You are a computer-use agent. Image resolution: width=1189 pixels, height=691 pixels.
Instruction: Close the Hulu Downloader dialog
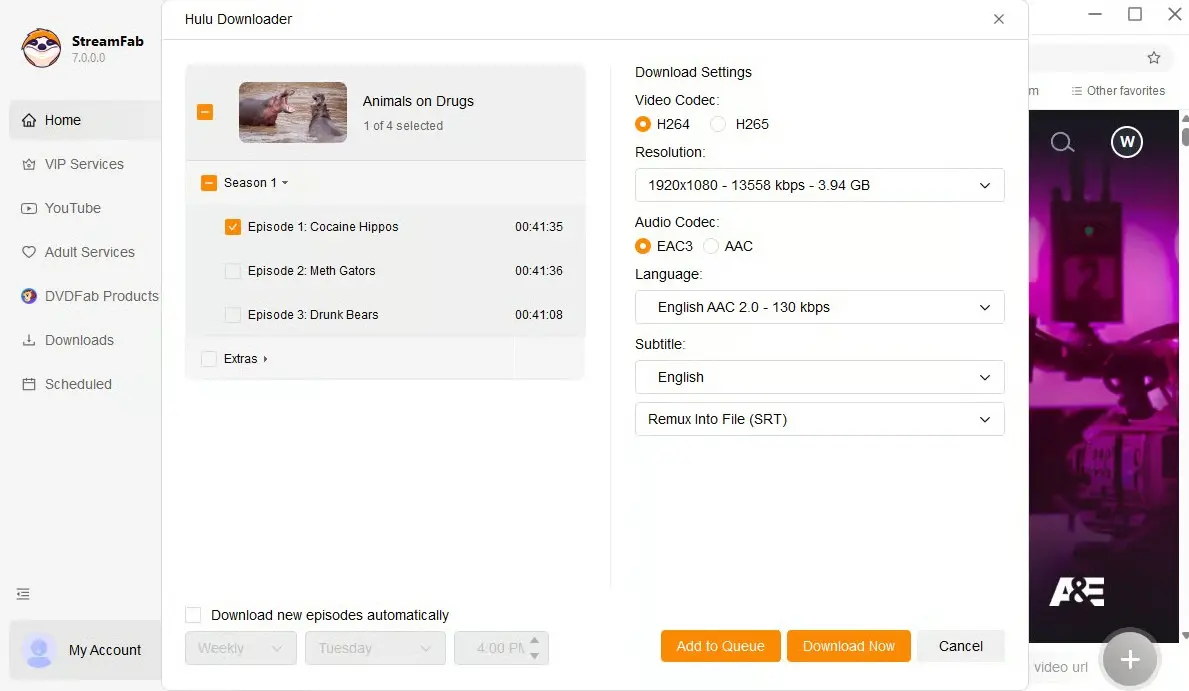tap(999, 19)
